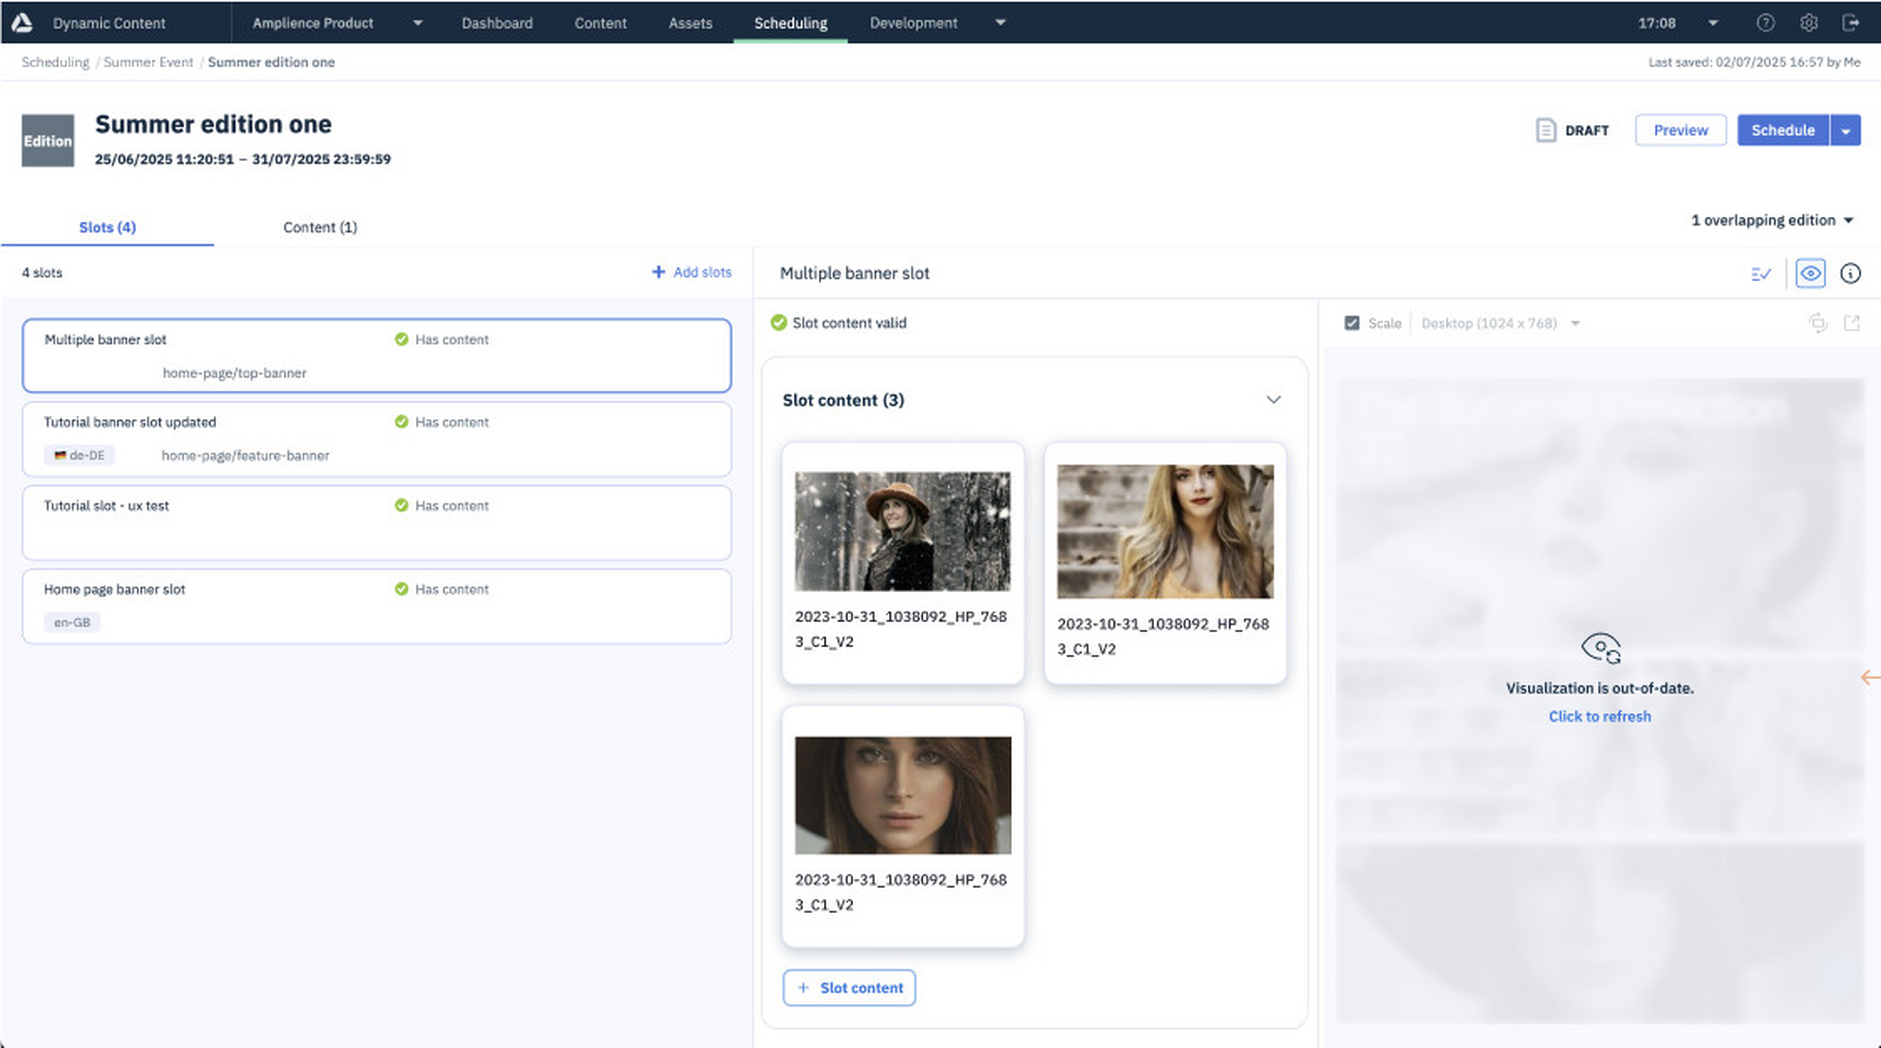The width and height of the screenshot is (1881, 1048).
Task: Click the rotate device icon
Action: [x=1817, y=323]
